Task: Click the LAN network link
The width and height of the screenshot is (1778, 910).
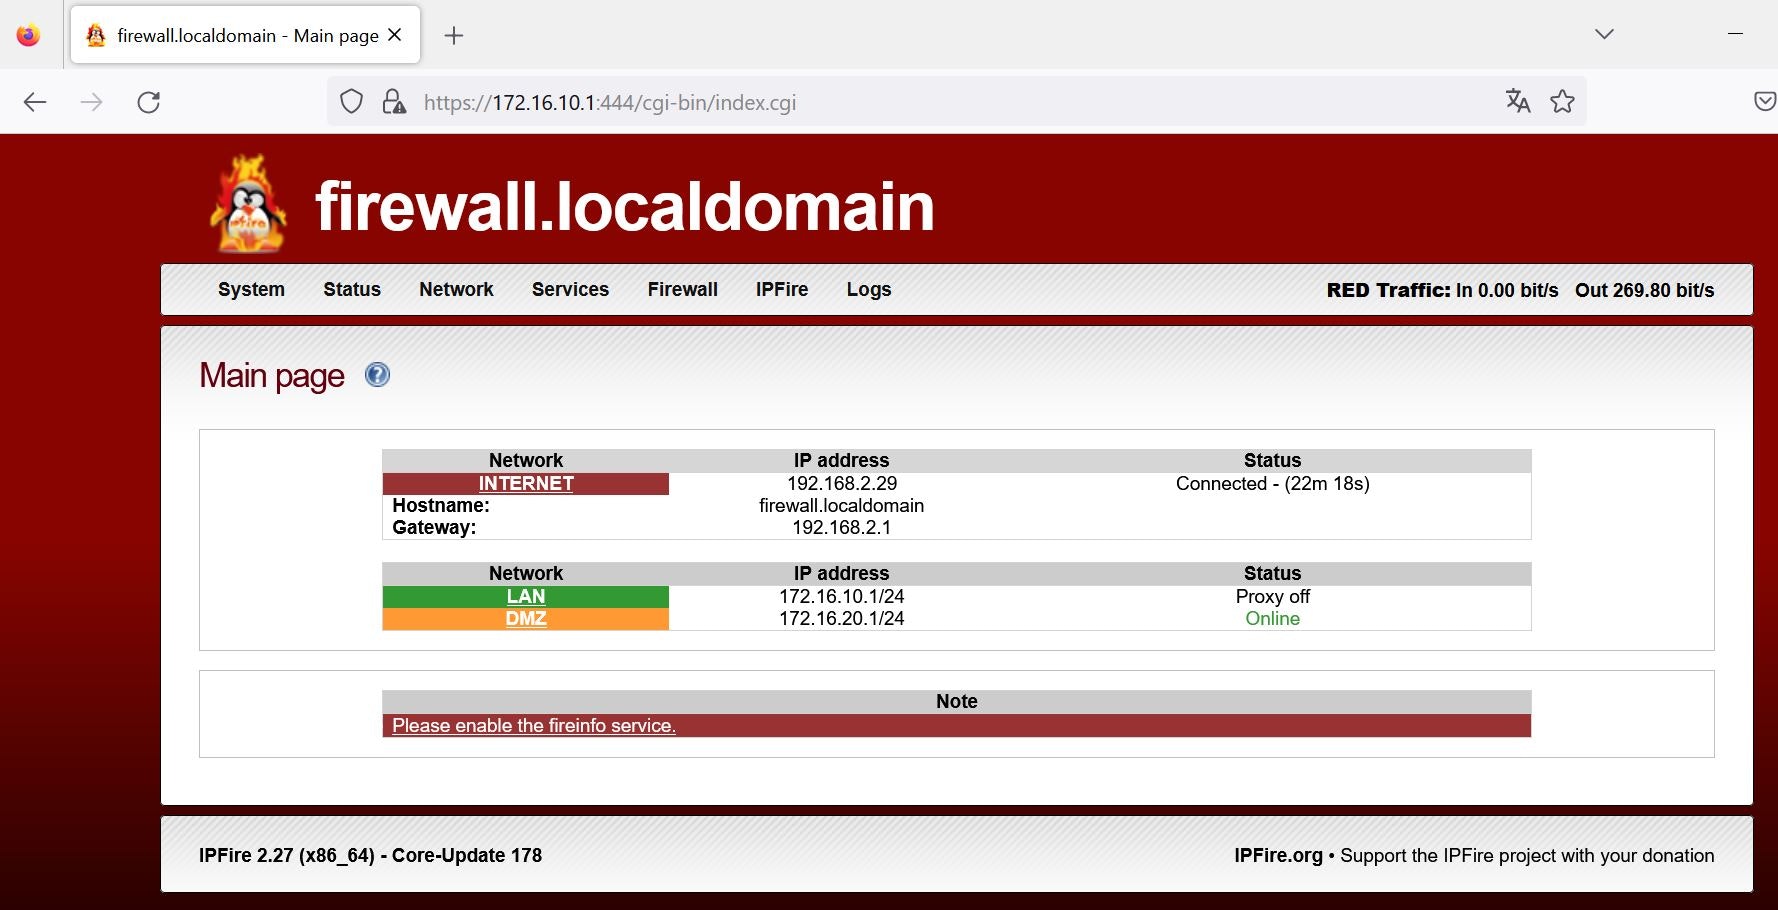Action: click(x=526, y=597)
